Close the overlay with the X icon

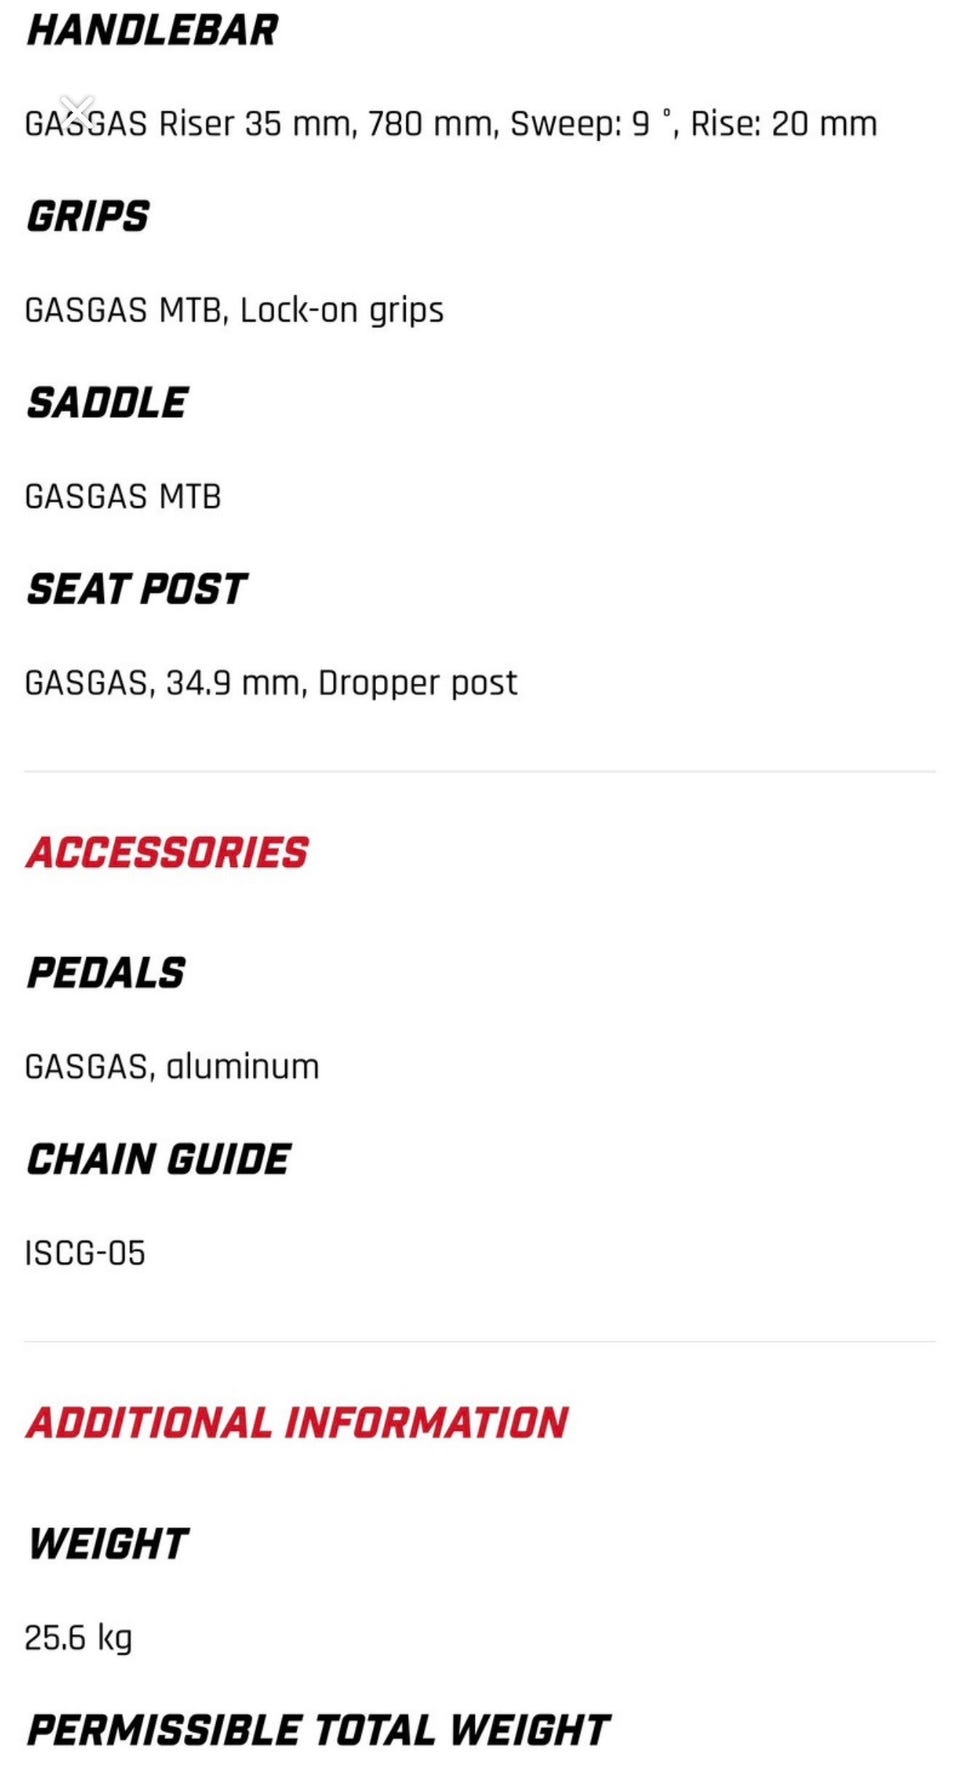point(77,110)
